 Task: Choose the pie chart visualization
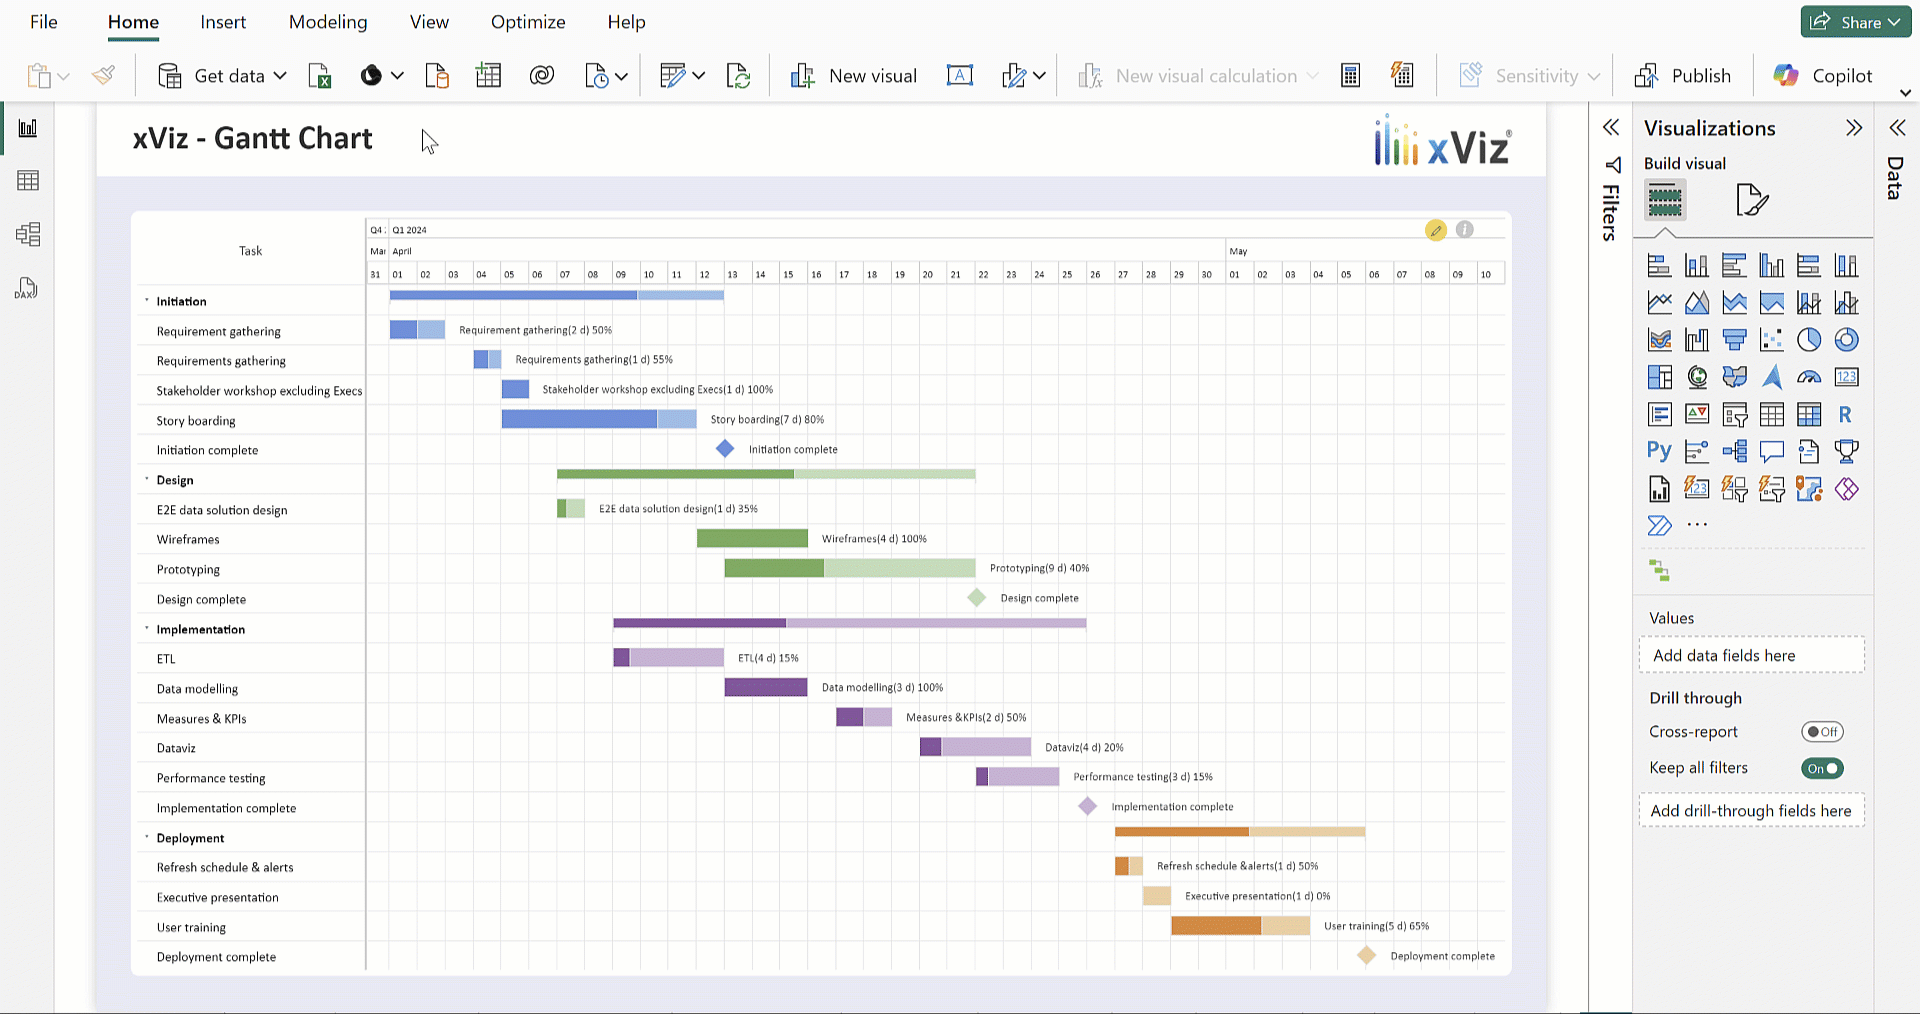[1808, 340]
